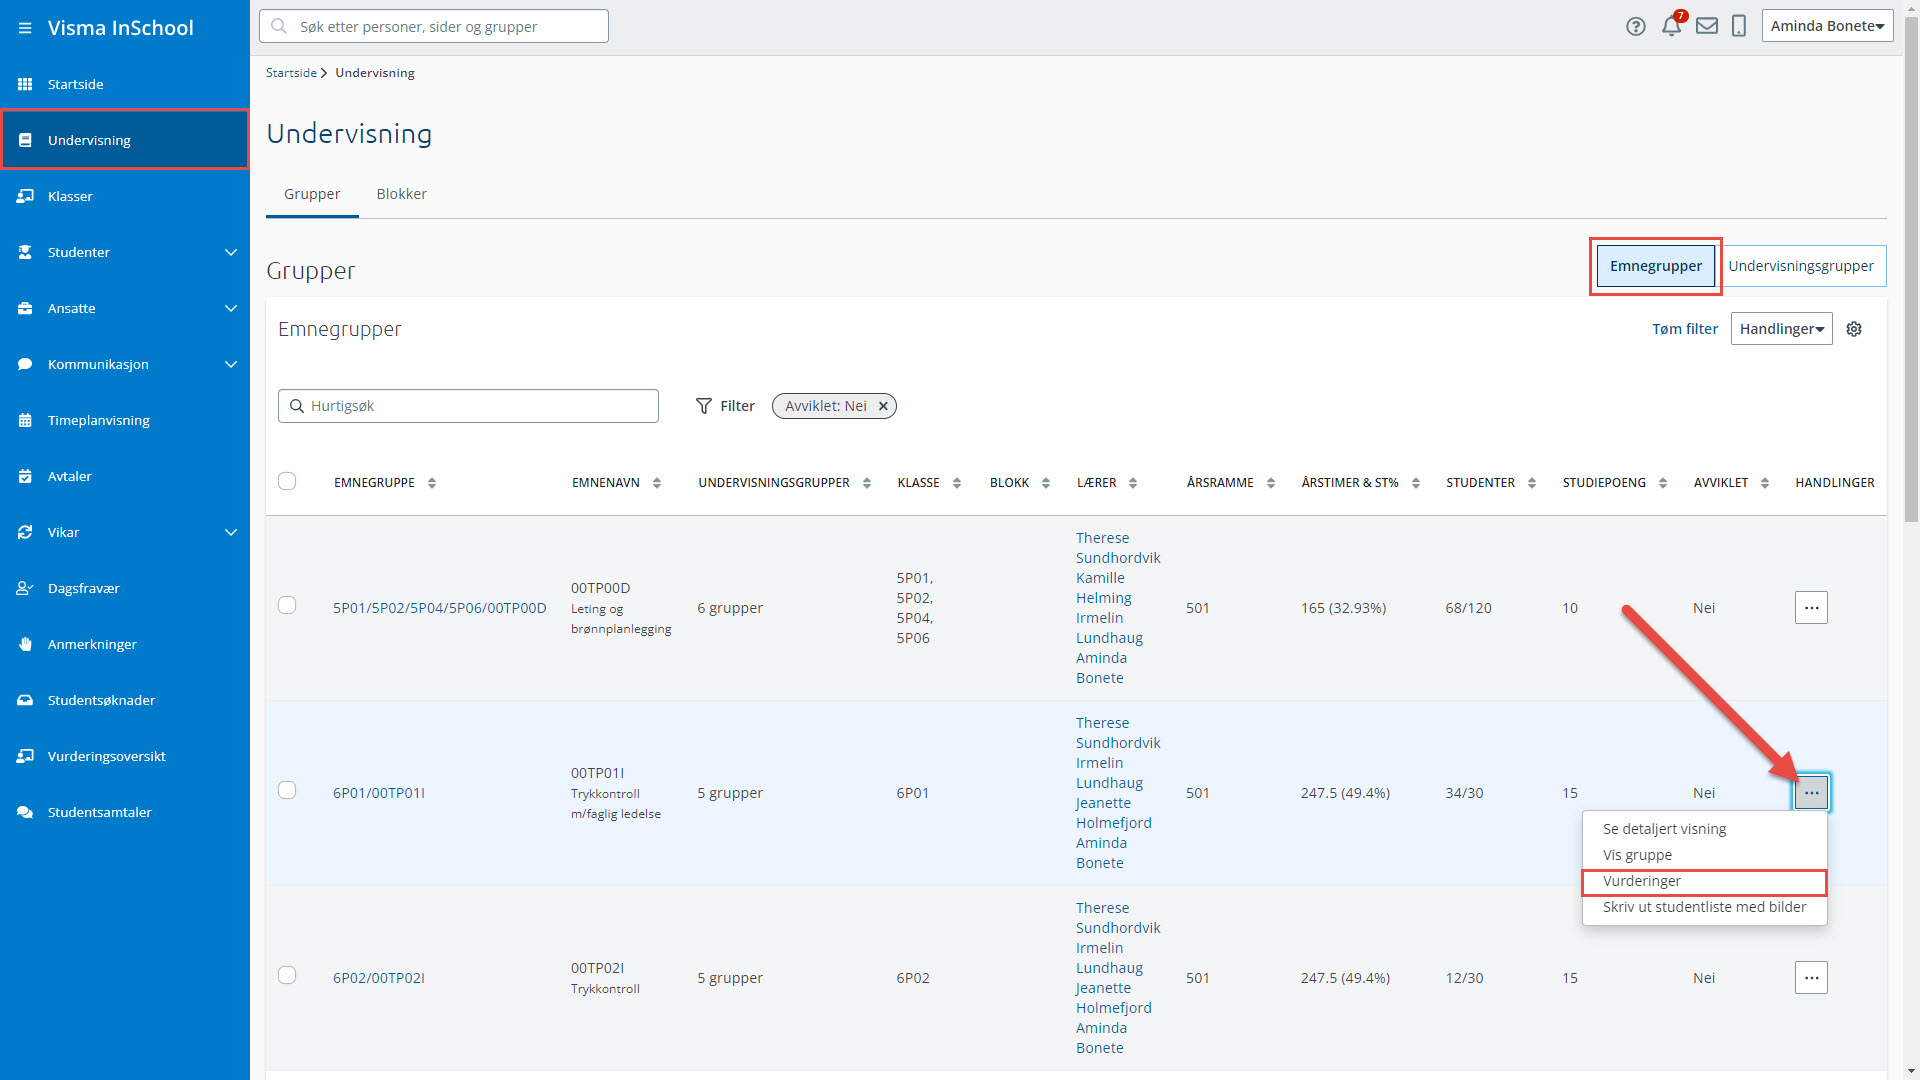Image resolution: width=1920 pixels, height=1080 pixels.
Task: Open the Aminda Bonete user dropdown
Action: tap(1827, 26)
